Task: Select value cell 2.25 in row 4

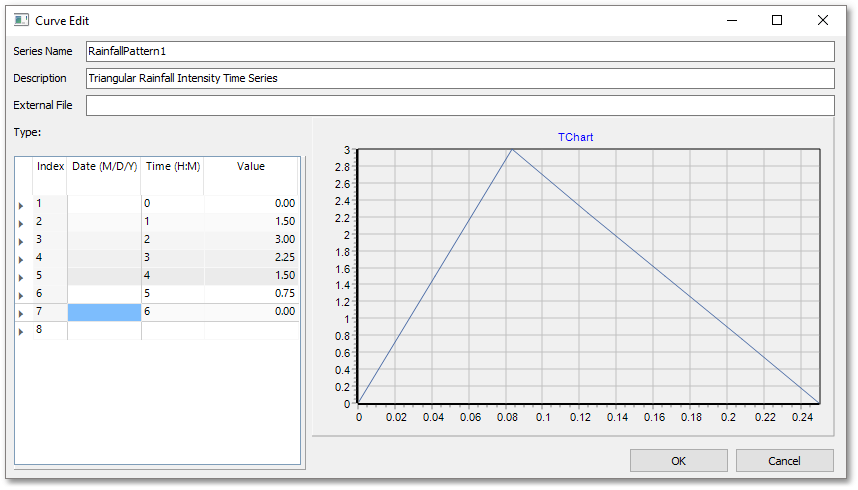Action: click(x=251, y=257)
